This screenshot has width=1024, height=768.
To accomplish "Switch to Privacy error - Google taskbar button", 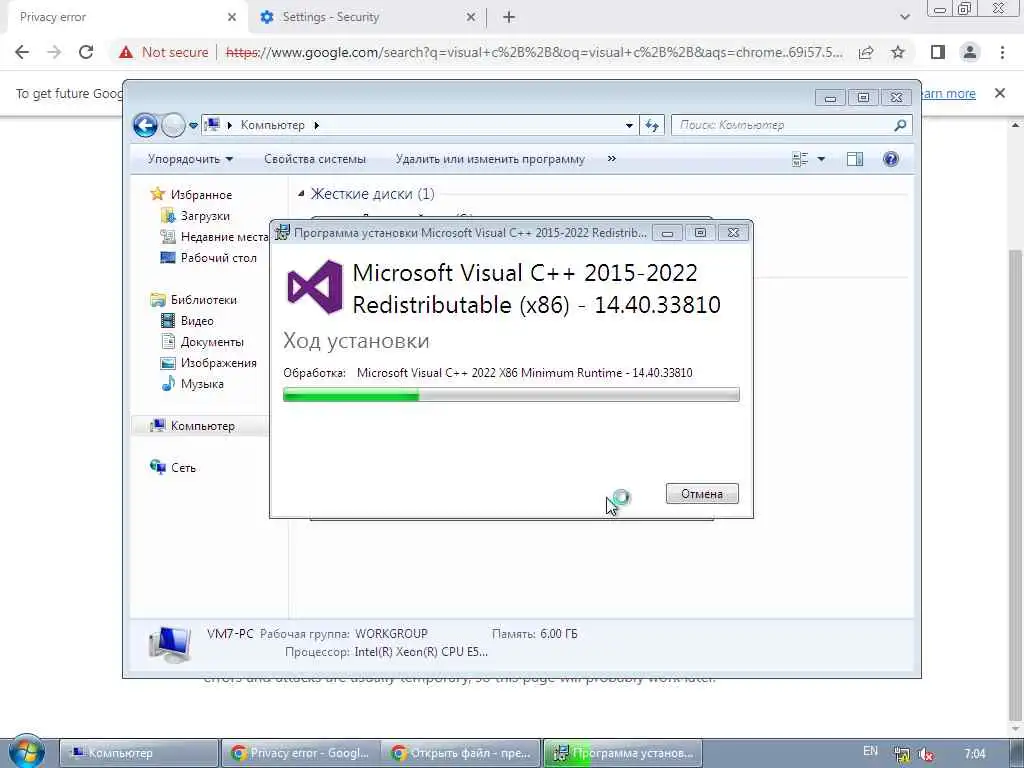I will pyautogui.click(x=300, y=753).
